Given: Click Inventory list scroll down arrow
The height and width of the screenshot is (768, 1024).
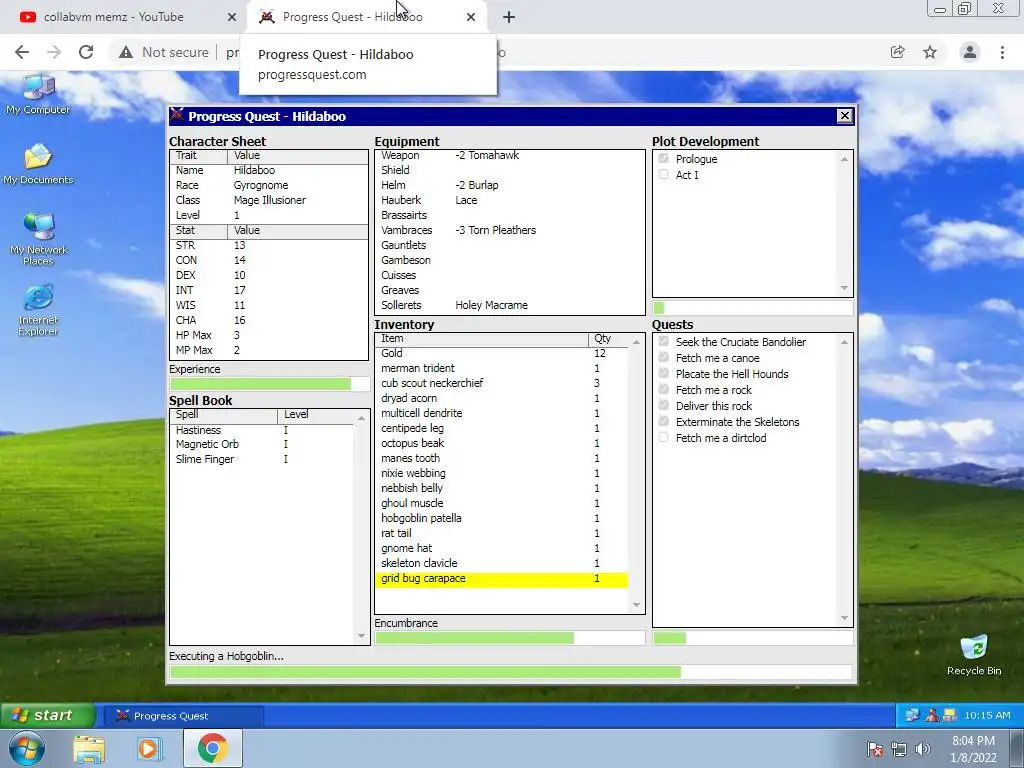Looking at the screenshot, I should (x=637, y=605).
